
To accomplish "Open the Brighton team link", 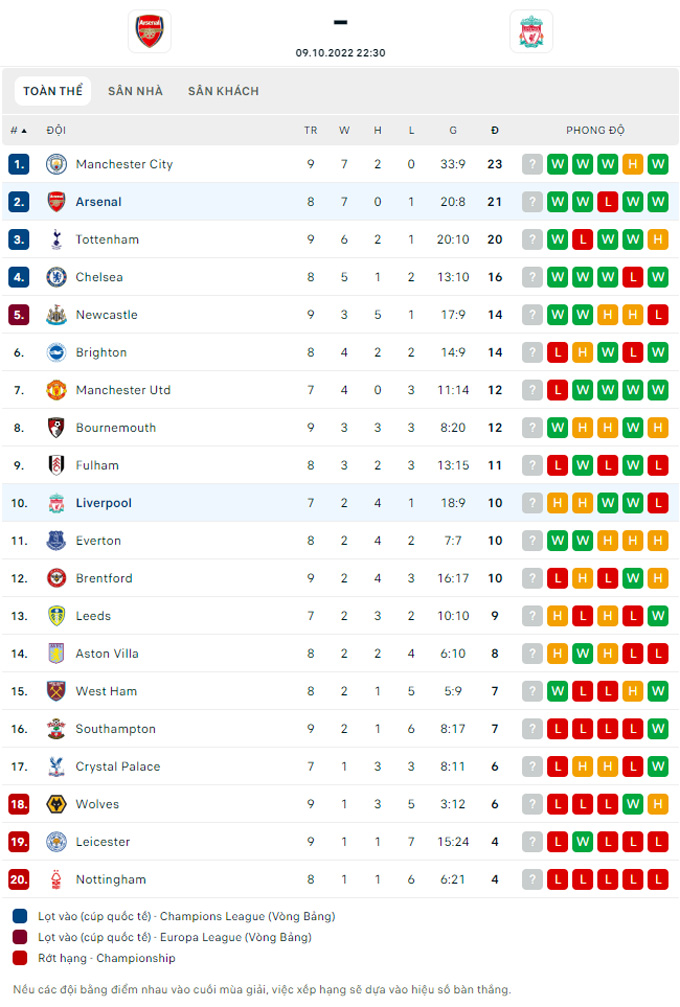I will tap(101, 352).
